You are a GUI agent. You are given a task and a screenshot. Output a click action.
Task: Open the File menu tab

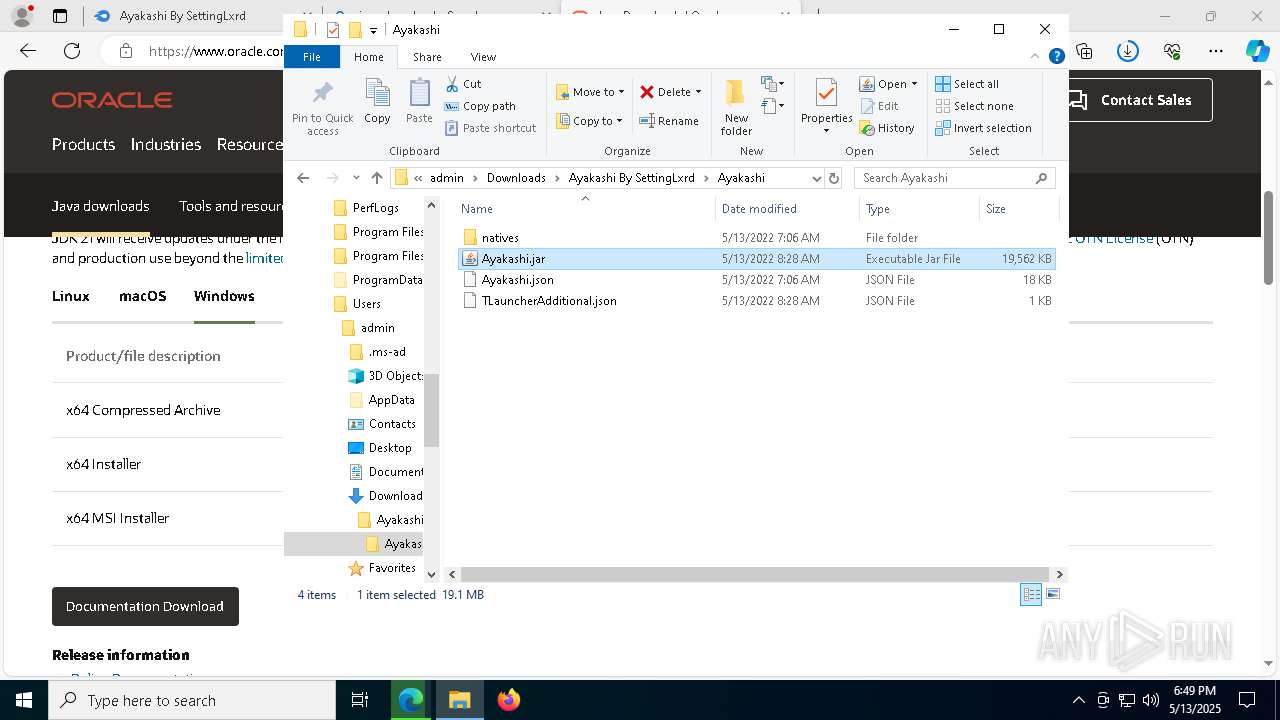tap(312, 57)
